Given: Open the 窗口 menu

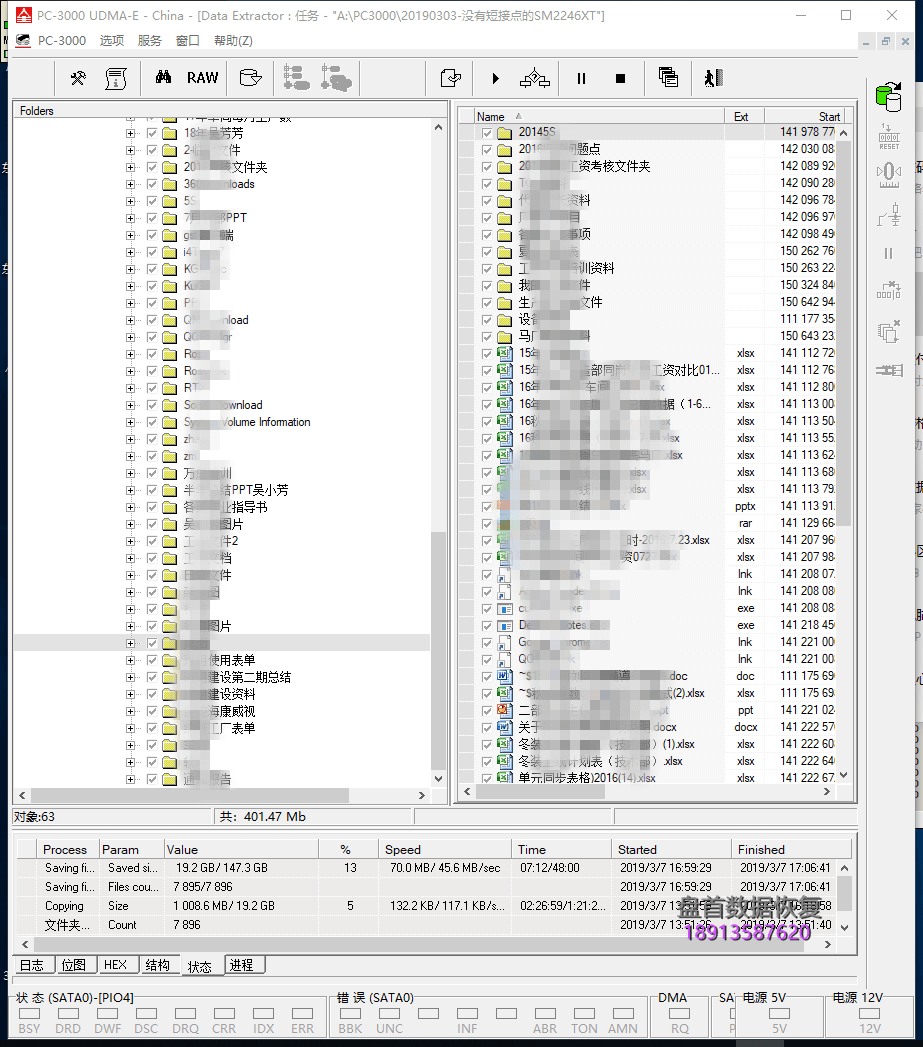Looking at the screenshot, I should tap(188, 41).
